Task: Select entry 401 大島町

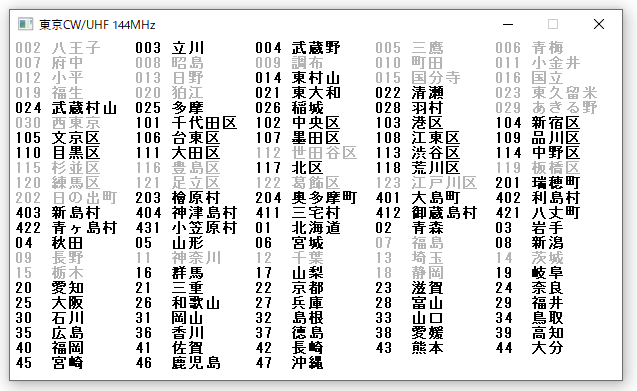Action: pos(418,198)
